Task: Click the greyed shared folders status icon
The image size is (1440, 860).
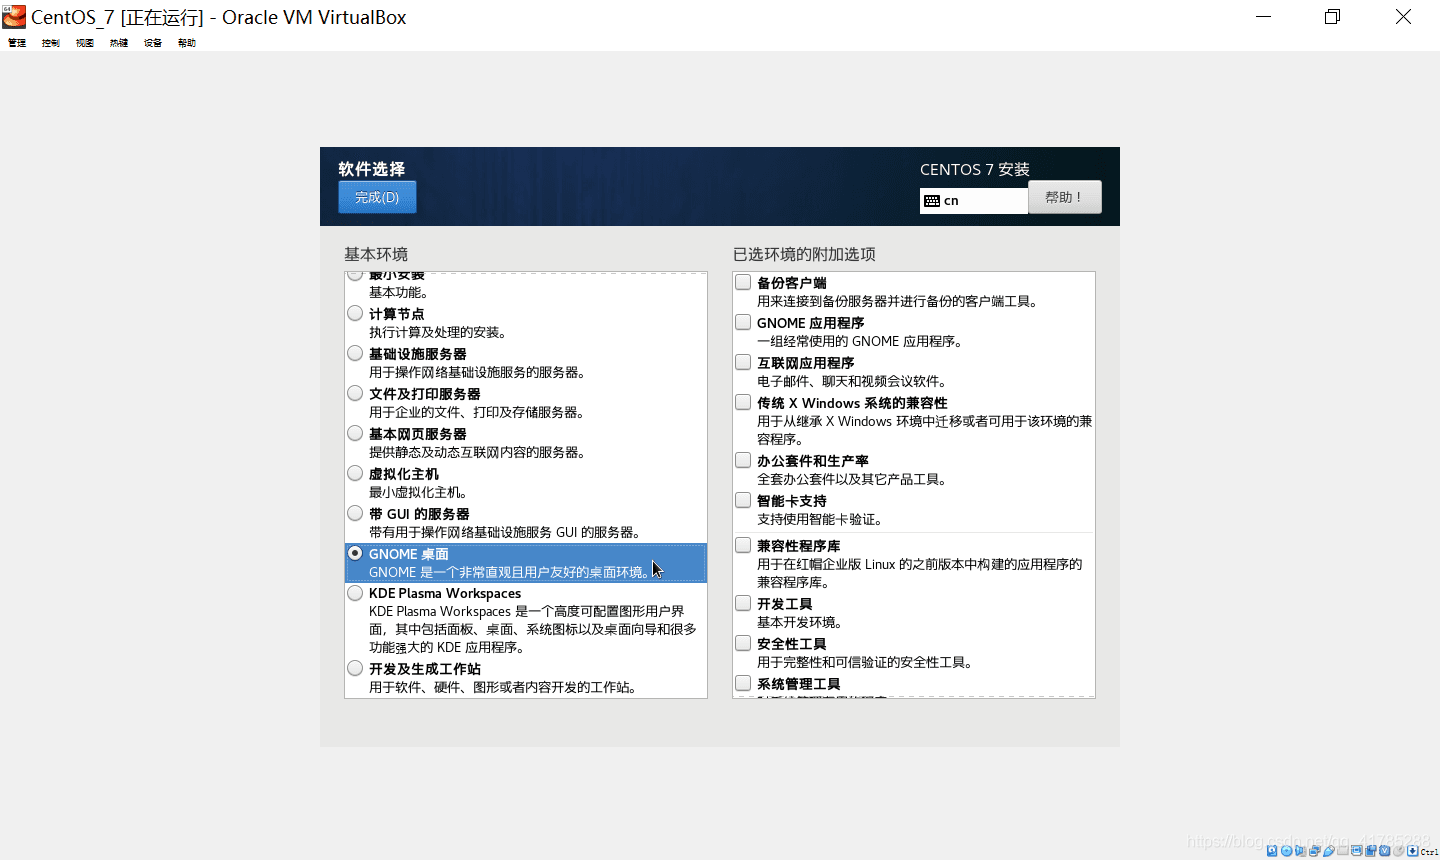Action: tap(1343, 851)
